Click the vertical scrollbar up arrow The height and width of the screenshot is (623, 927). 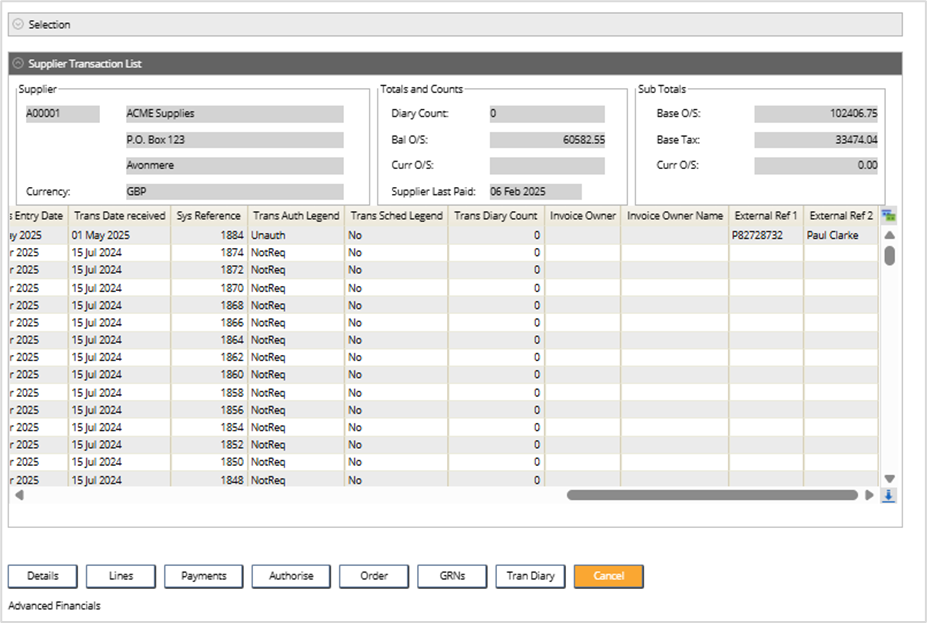(x=889, y=235)
